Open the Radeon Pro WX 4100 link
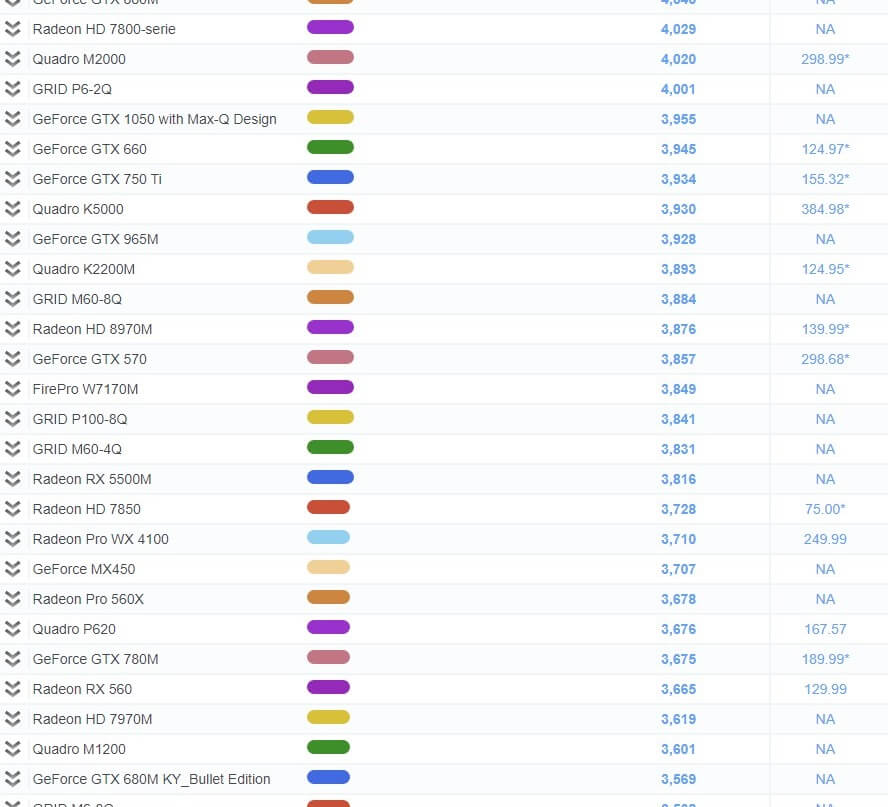Viewport: 888px width, 807px height. (101, 539)
